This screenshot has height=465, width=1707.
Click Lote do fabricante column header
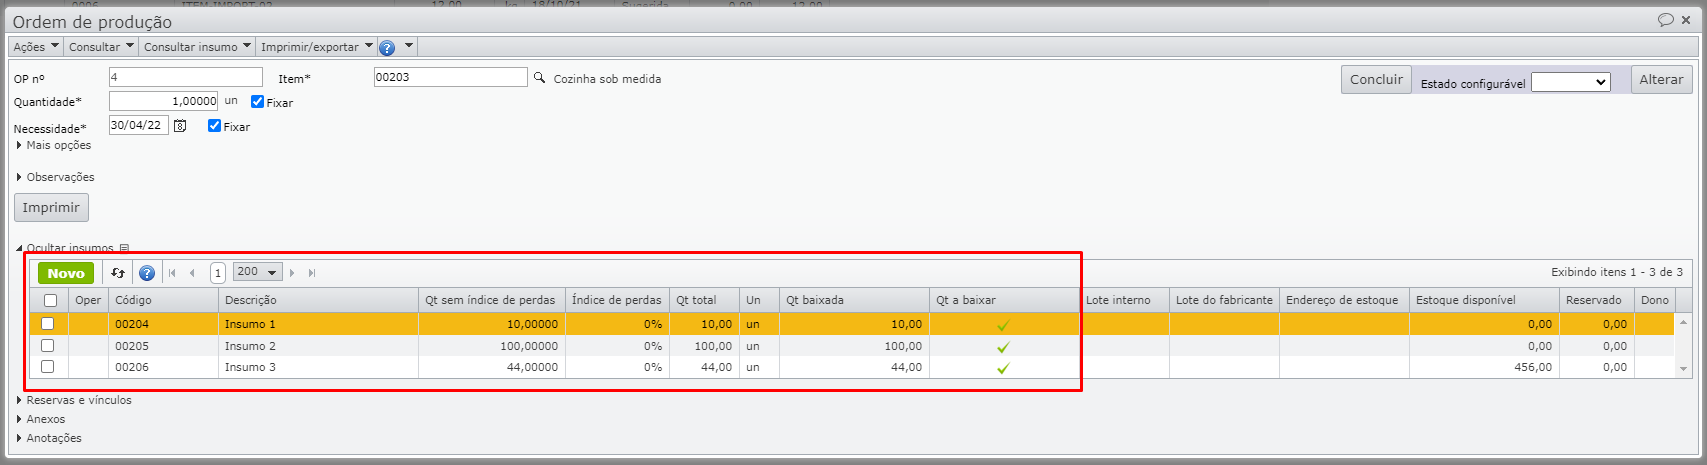[1224, 300]
